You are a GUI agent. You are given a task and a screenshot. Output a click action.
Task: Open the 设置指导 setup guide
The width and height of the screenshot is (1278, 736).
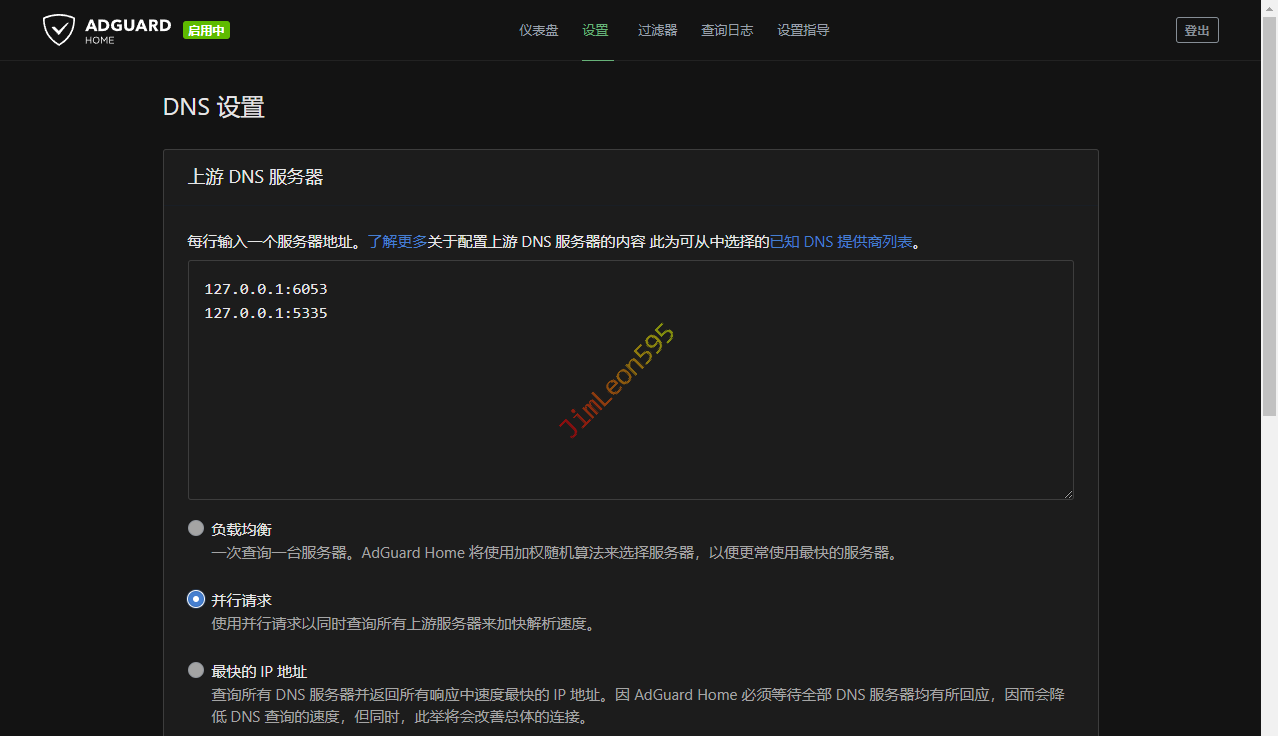click(x=803, y=30)
